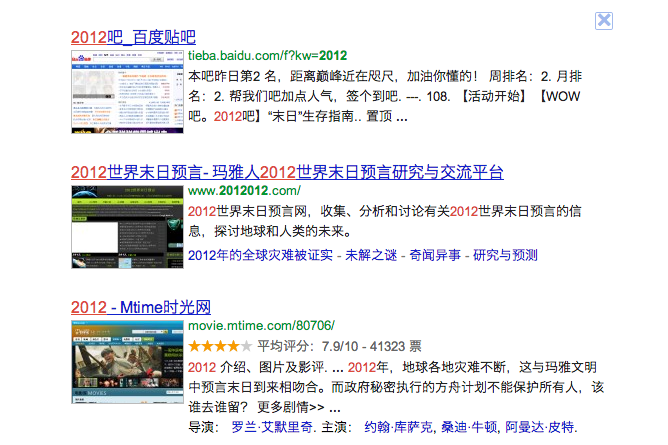Open the 2012 - Mtime时光网 result title
The height and width of the screenshot is (445, 668).
tap(140, 306)
